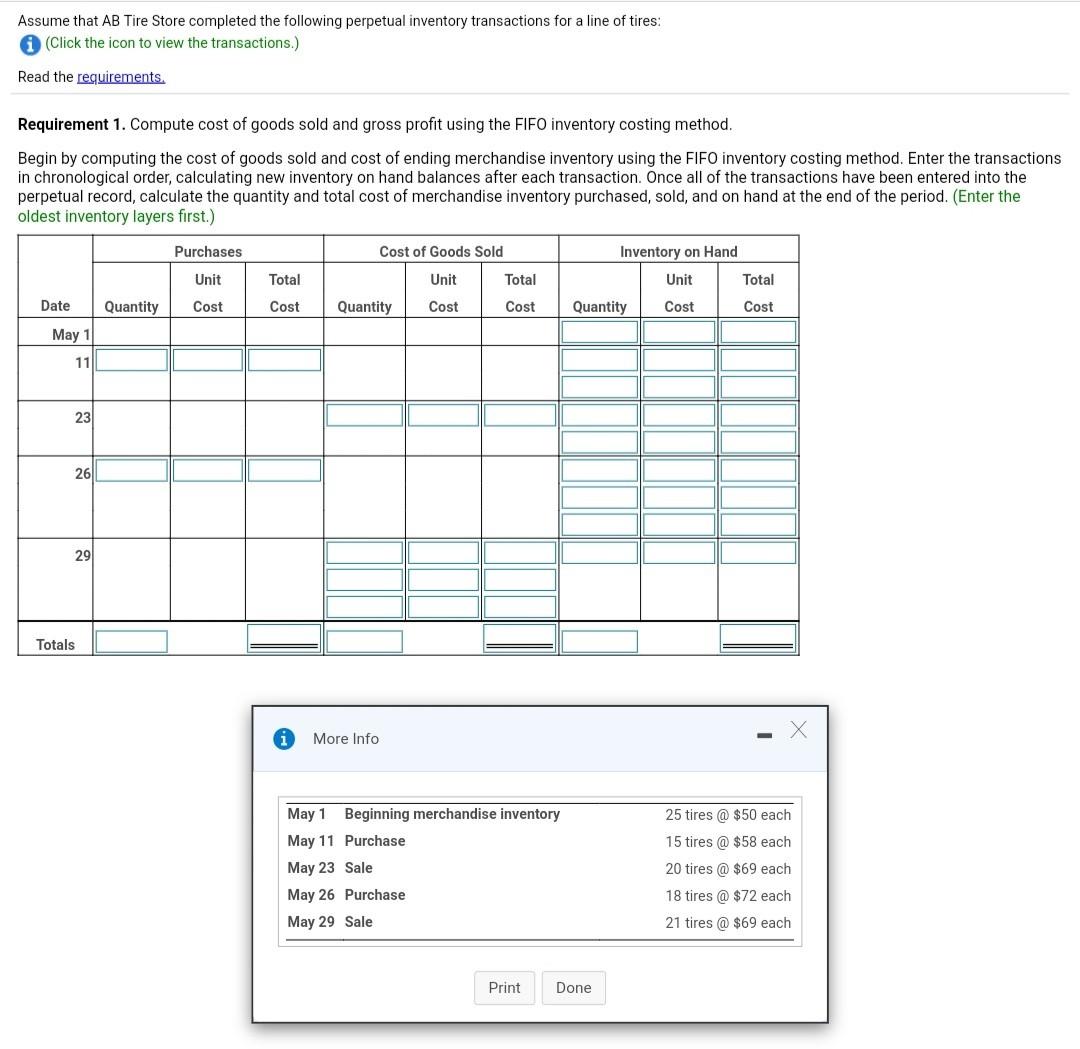This screenshot has width=1080, height=1049.
Task: Select May 26 Purchases Total Cost field
Action: [x=284, y=470]
